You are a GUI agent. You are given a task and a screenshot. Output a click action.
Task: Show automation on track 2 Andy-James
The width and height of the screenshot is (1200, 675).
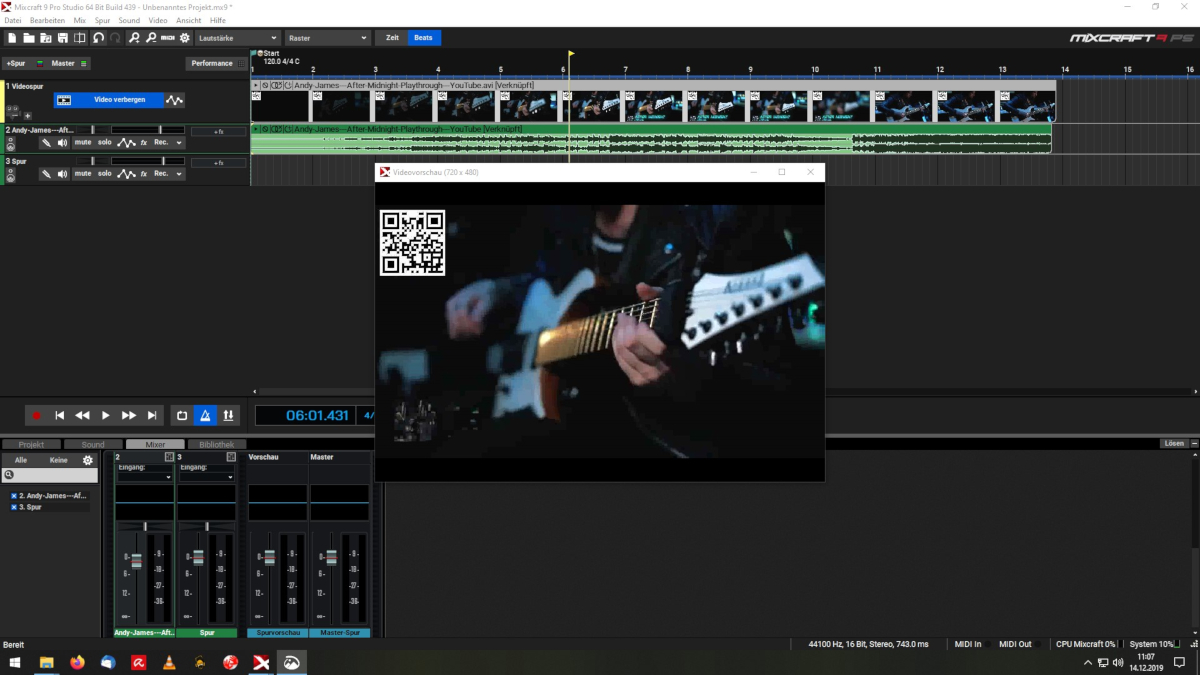tap(126, 143)
